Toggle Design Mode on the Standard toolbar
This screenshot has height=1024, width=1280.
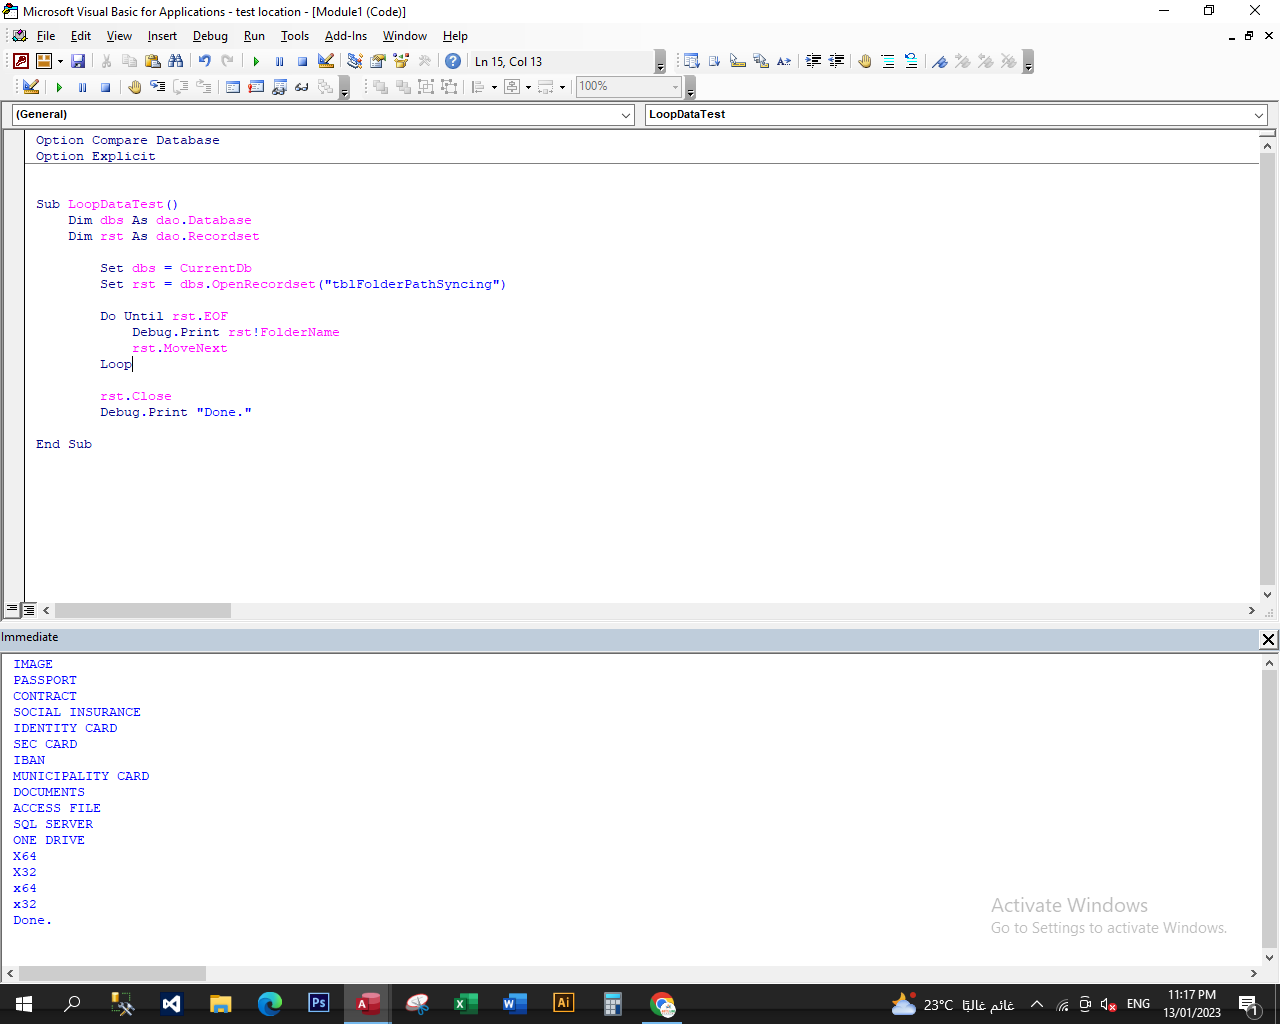[x=325, y=61]
